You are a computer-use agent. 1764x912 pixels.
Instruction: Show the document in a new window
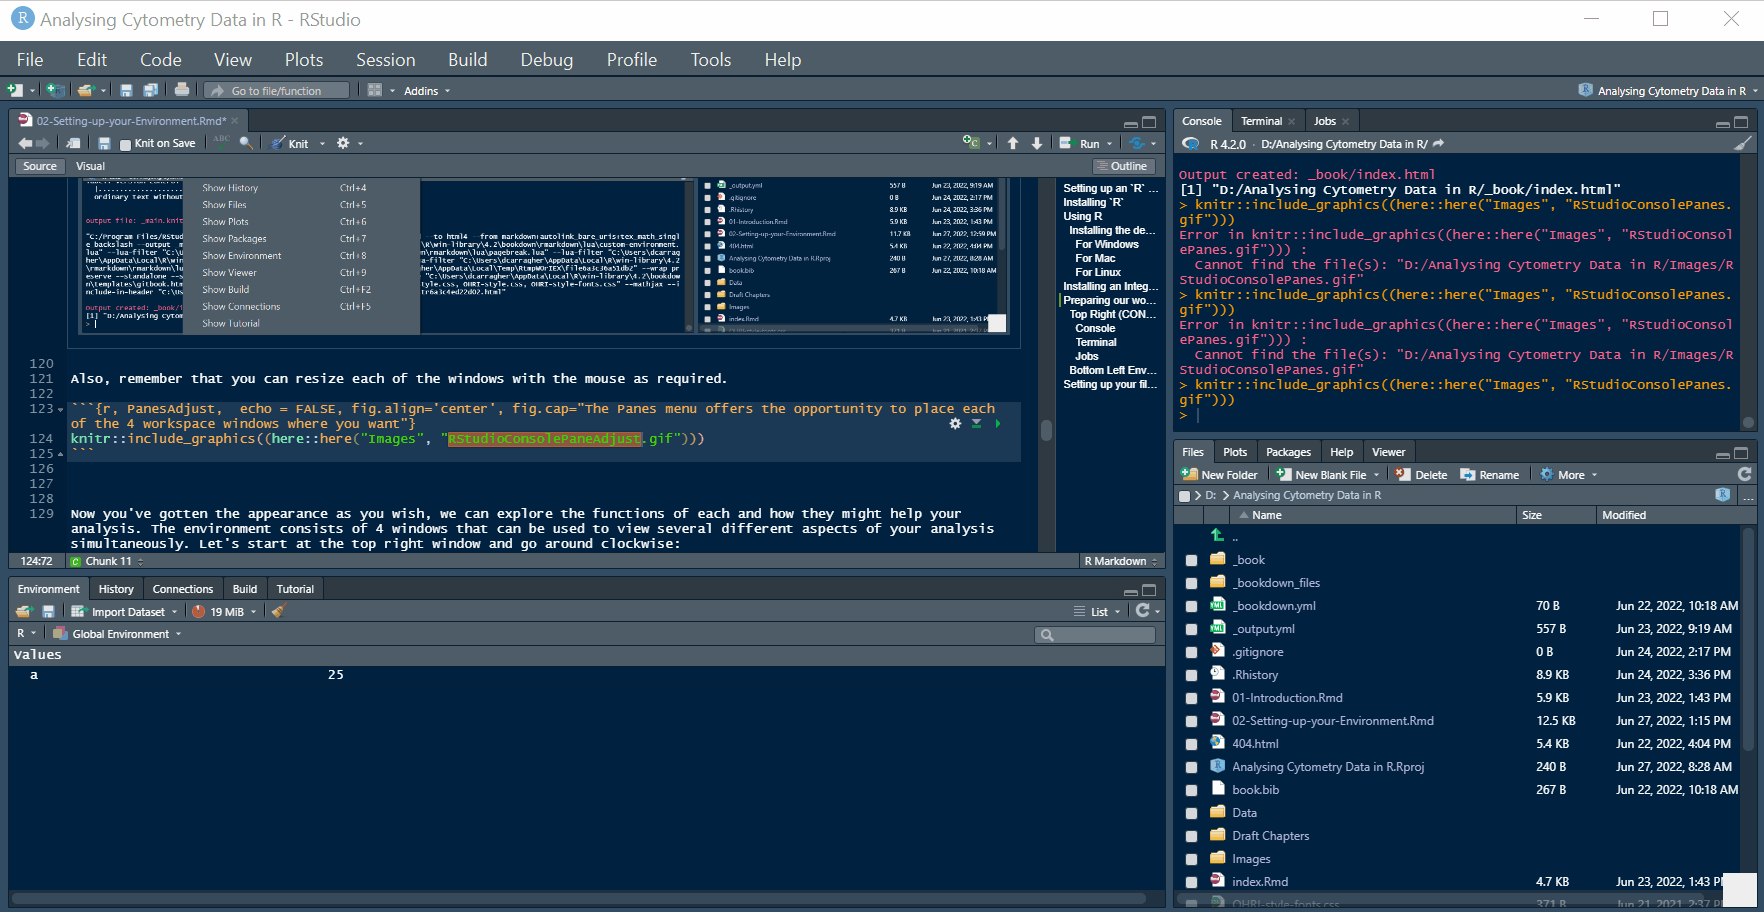tap(74, 143)
